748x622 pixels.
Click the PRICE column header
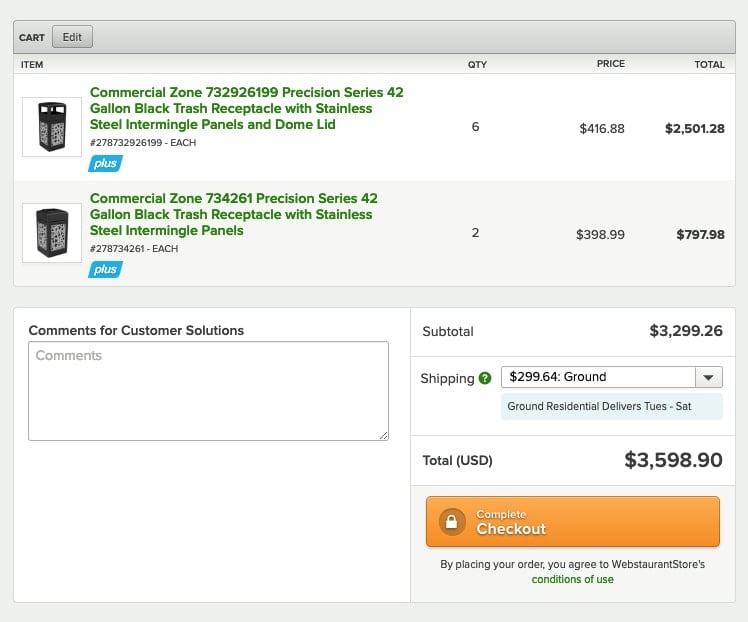(x=611, y=64)
